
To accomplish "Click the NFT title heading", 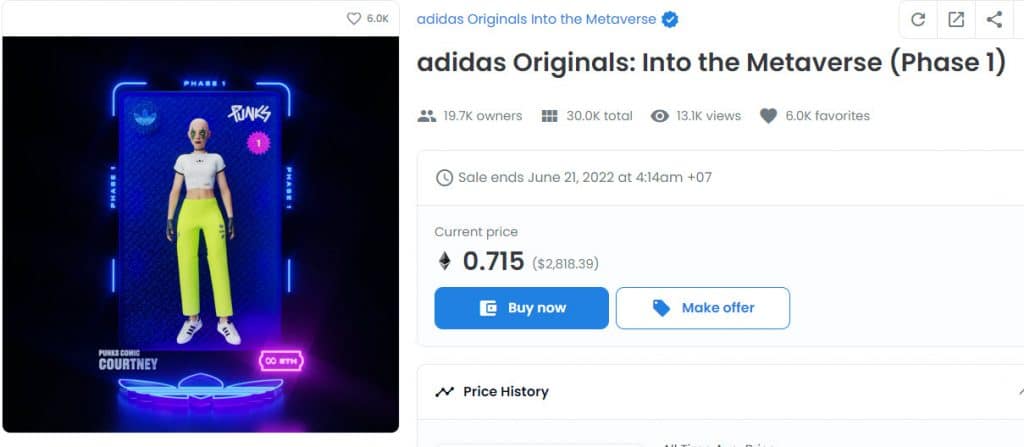I will (x=710, y=63).
